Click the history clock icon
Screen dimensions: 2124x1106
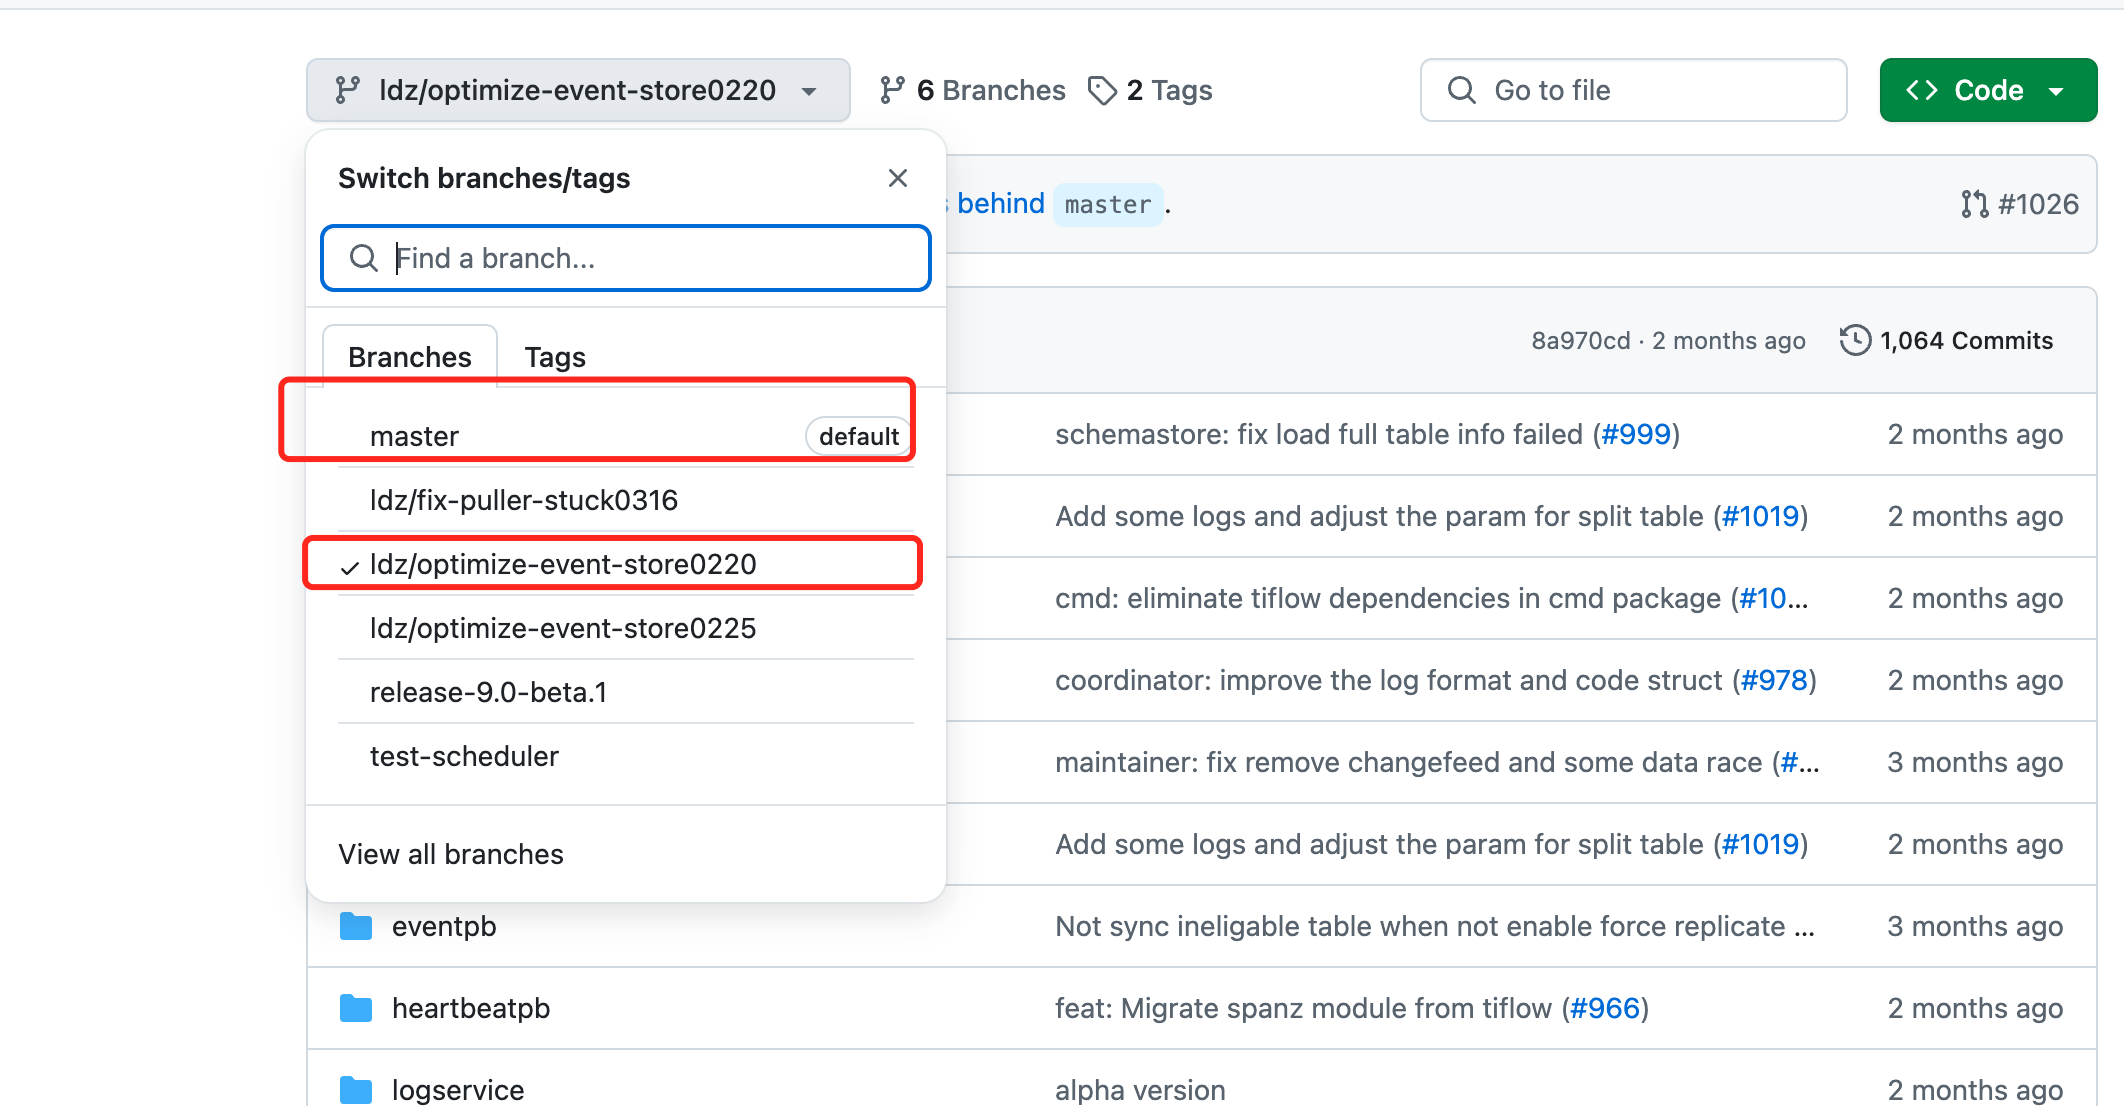[1855, 340]
